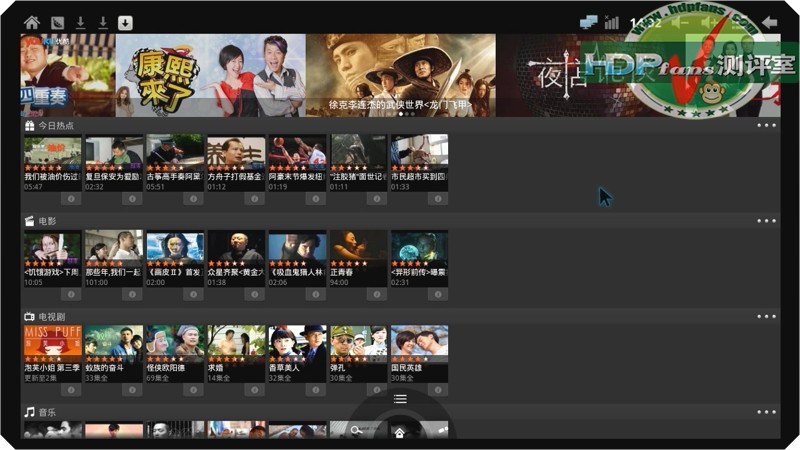Open info button under 我们被油价伤过

point(71,198)
